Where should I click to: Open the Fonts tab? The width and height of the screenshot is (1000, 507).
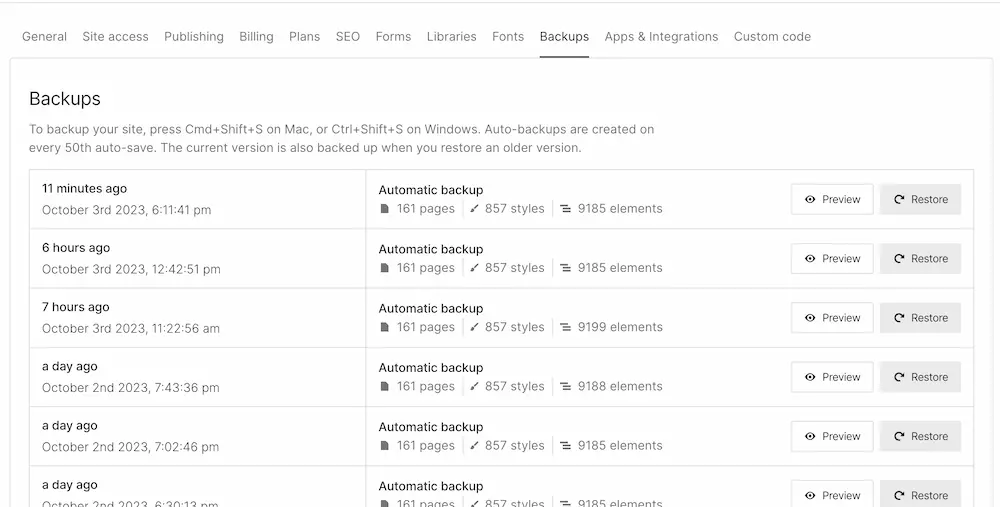click(x=508, y=37)
